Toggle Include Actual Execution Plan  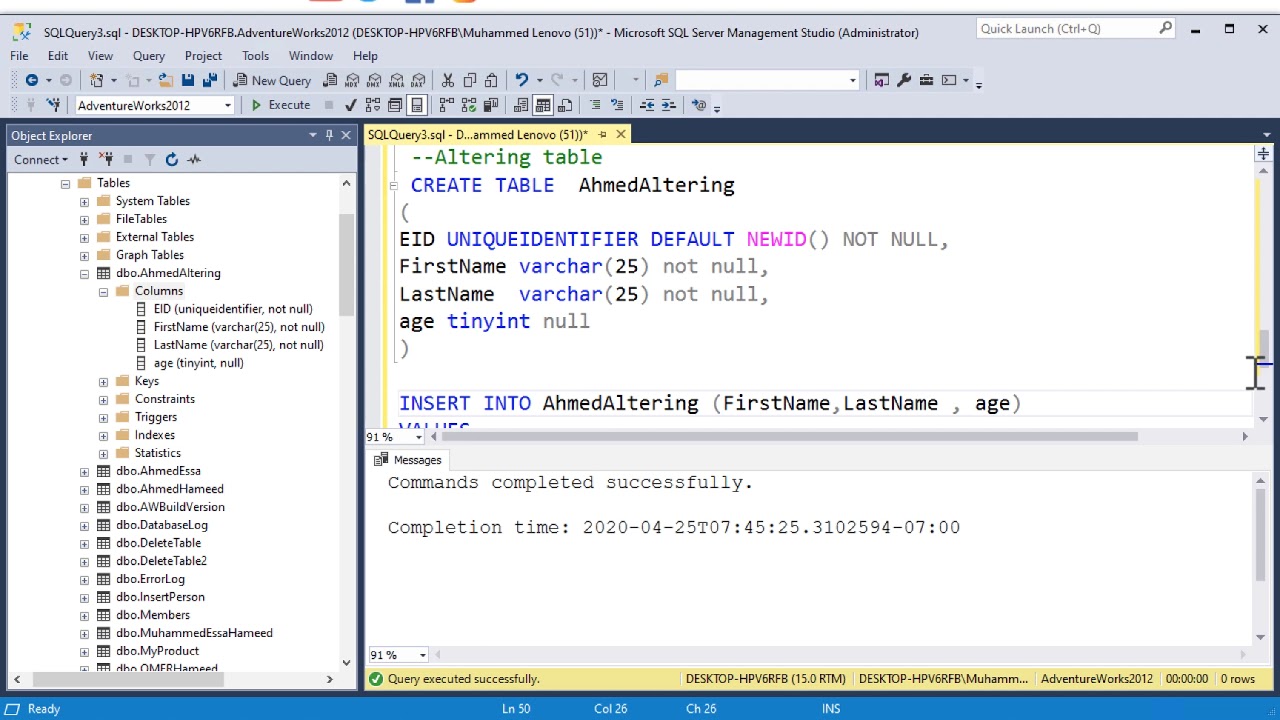click(x=447, y=105)
